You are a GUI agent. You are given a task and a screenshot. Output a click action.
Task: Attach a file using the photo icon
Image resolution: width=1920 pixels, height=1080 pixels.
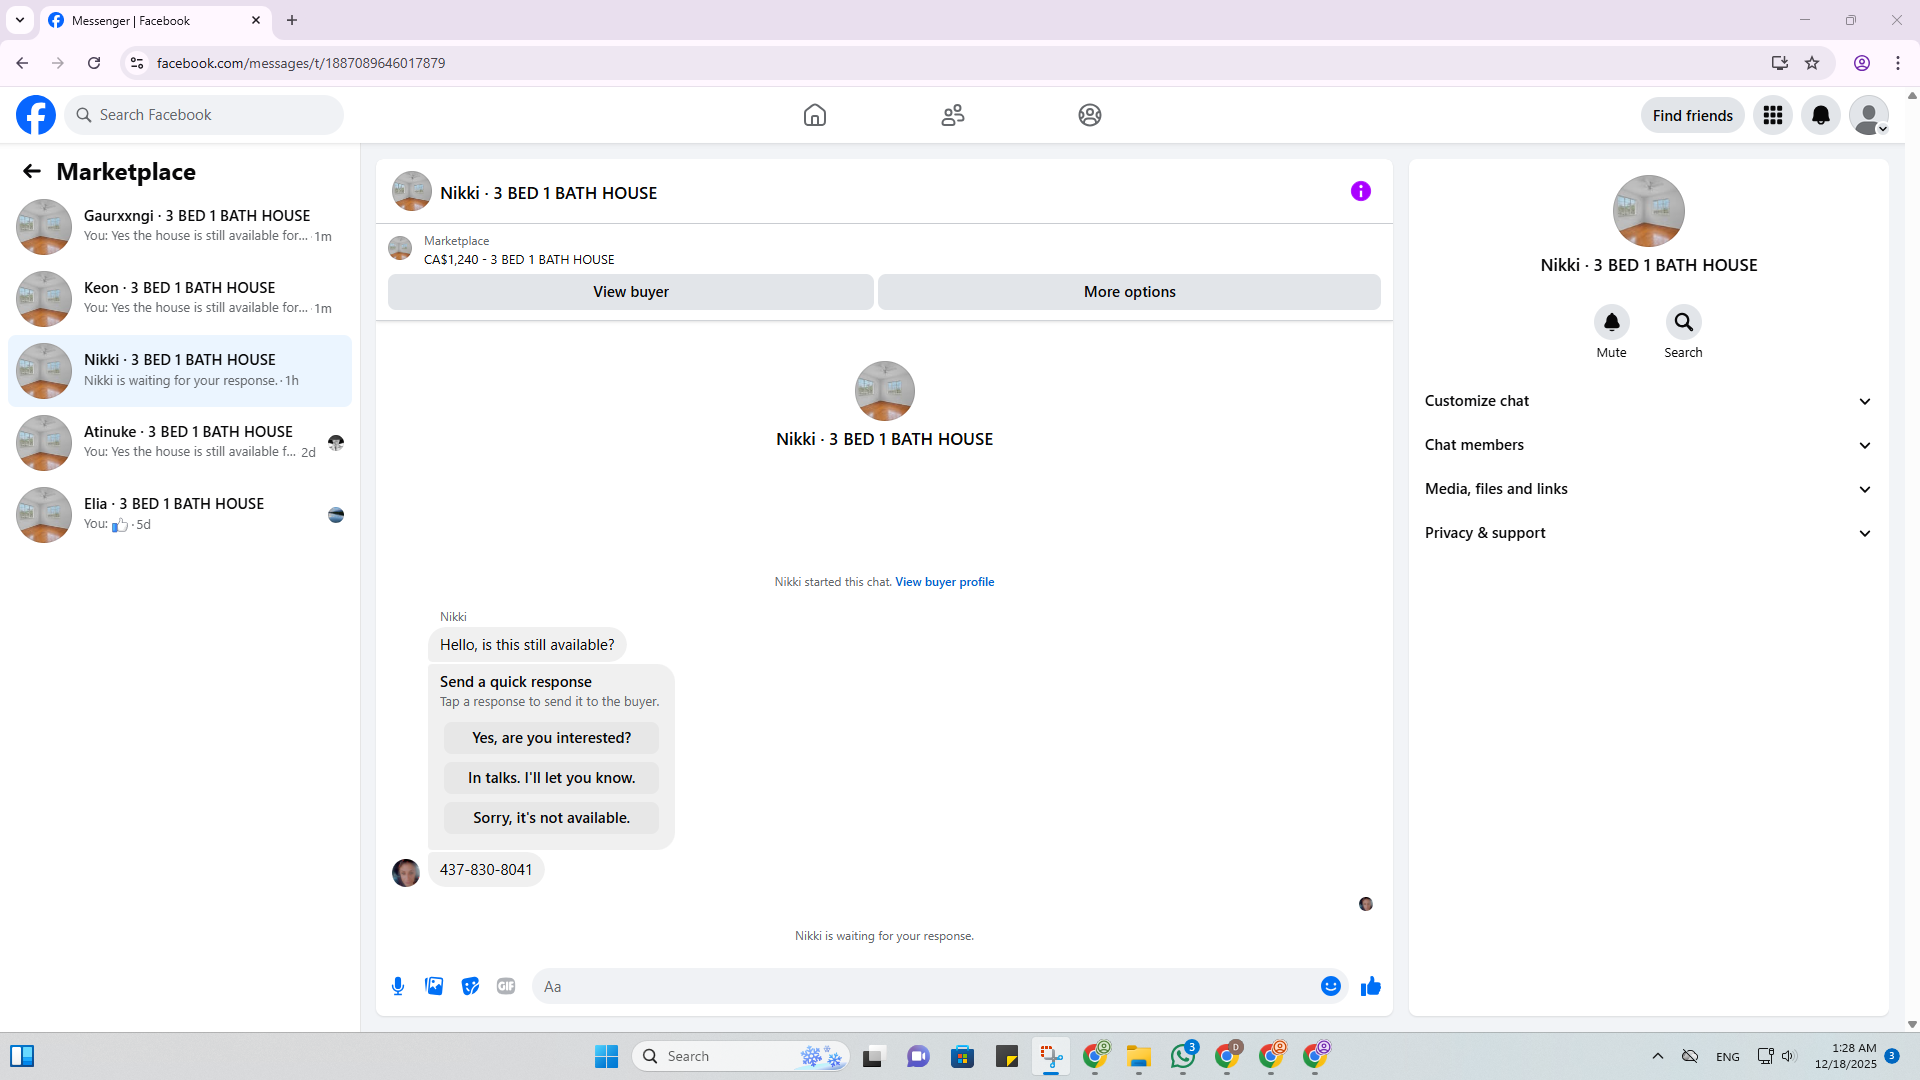tap(434, 986)
